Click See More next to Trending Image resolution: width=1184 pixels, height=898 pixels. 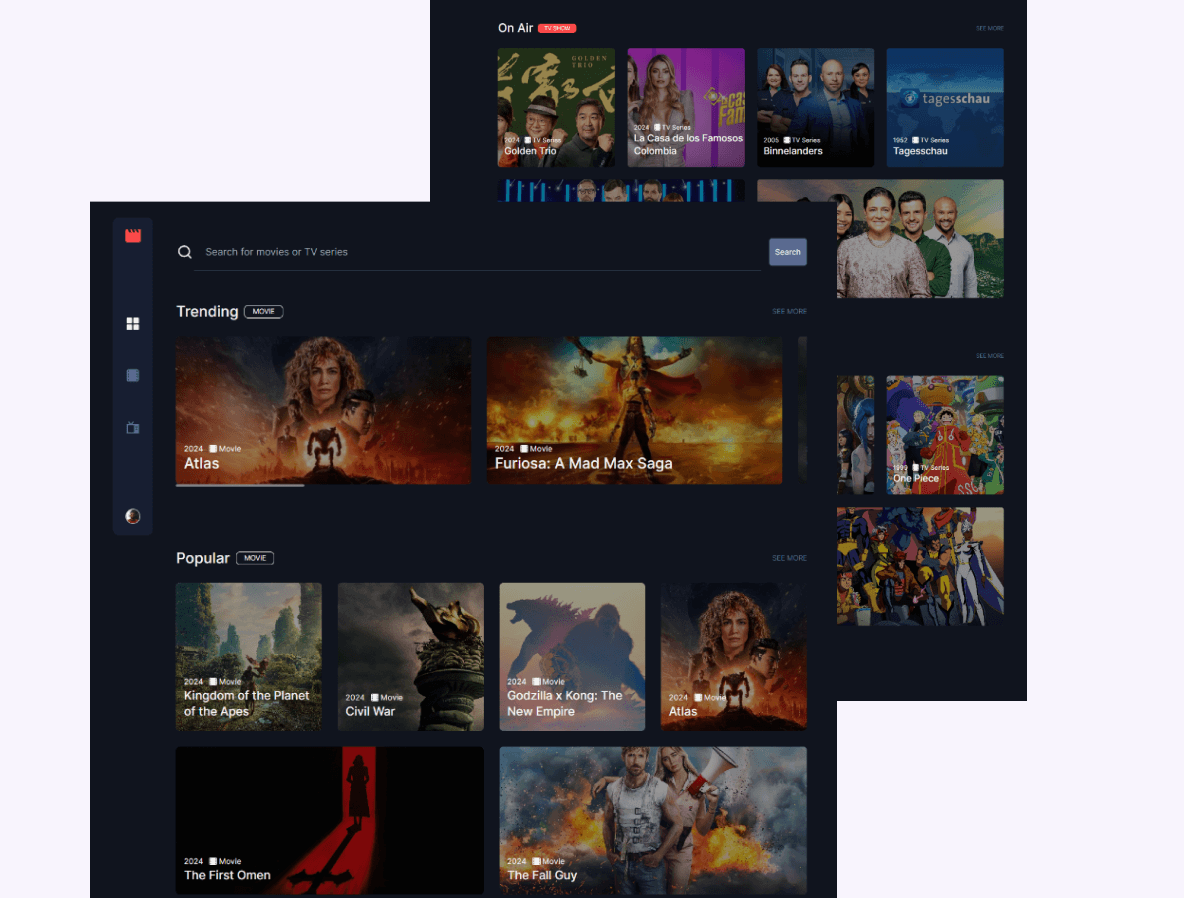click(x=789, y=311)
